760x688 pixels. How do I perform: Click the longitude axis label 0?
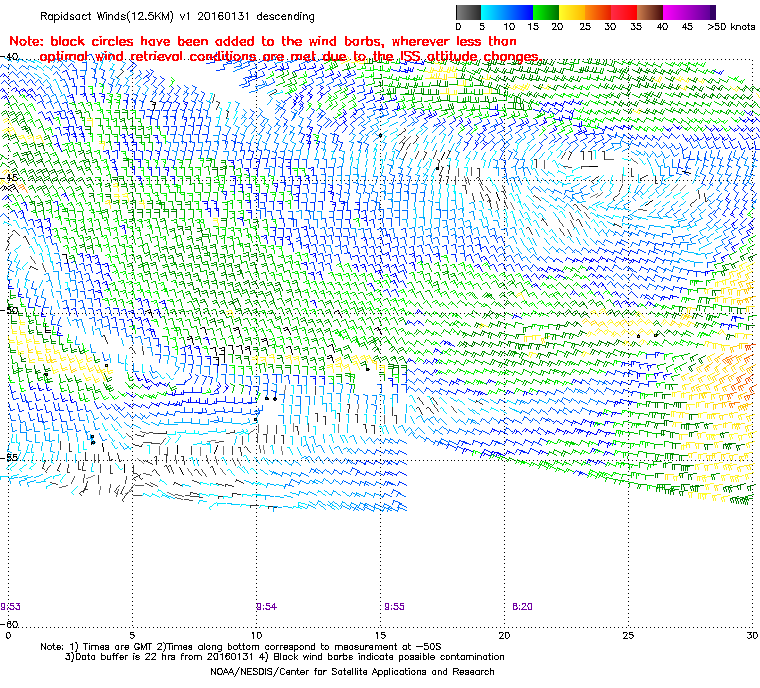(x=8, y=635)
